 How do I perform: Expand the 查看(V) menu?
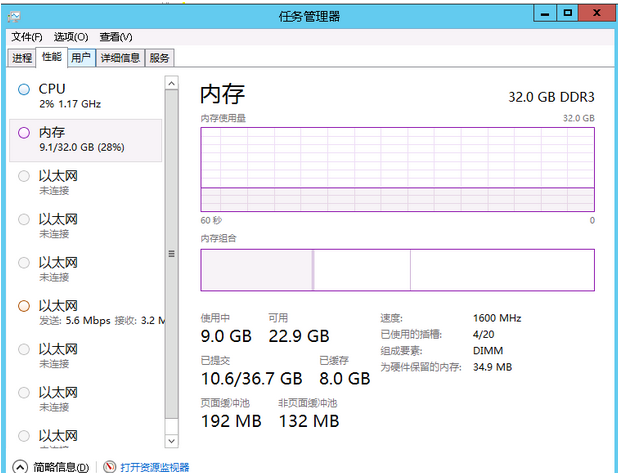(116, 37)
